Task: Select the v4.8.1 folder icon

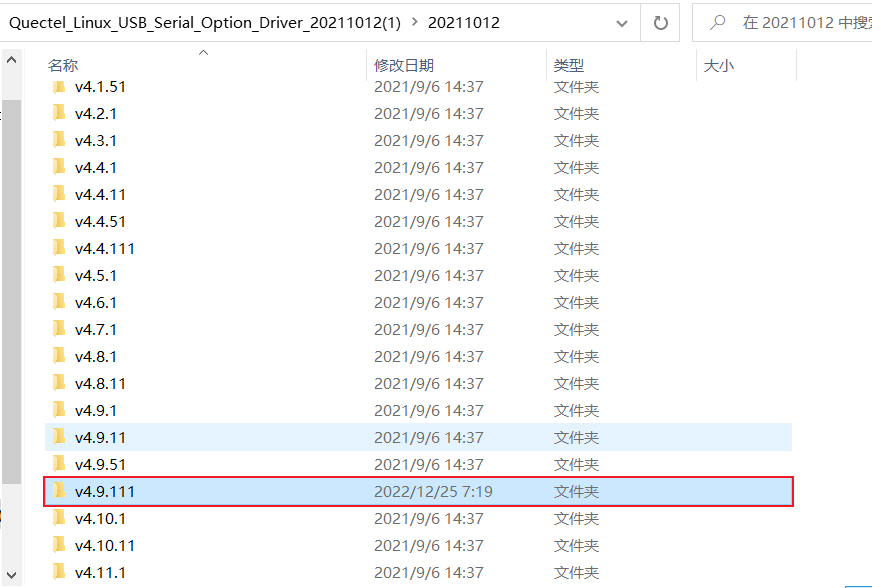Action: coord(59,356)
